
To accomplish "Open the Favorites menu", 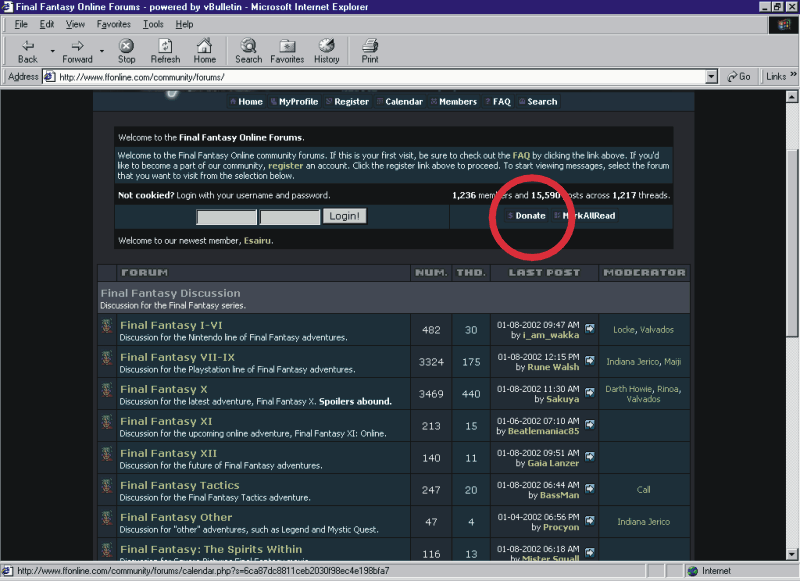I will pos(113,24).
